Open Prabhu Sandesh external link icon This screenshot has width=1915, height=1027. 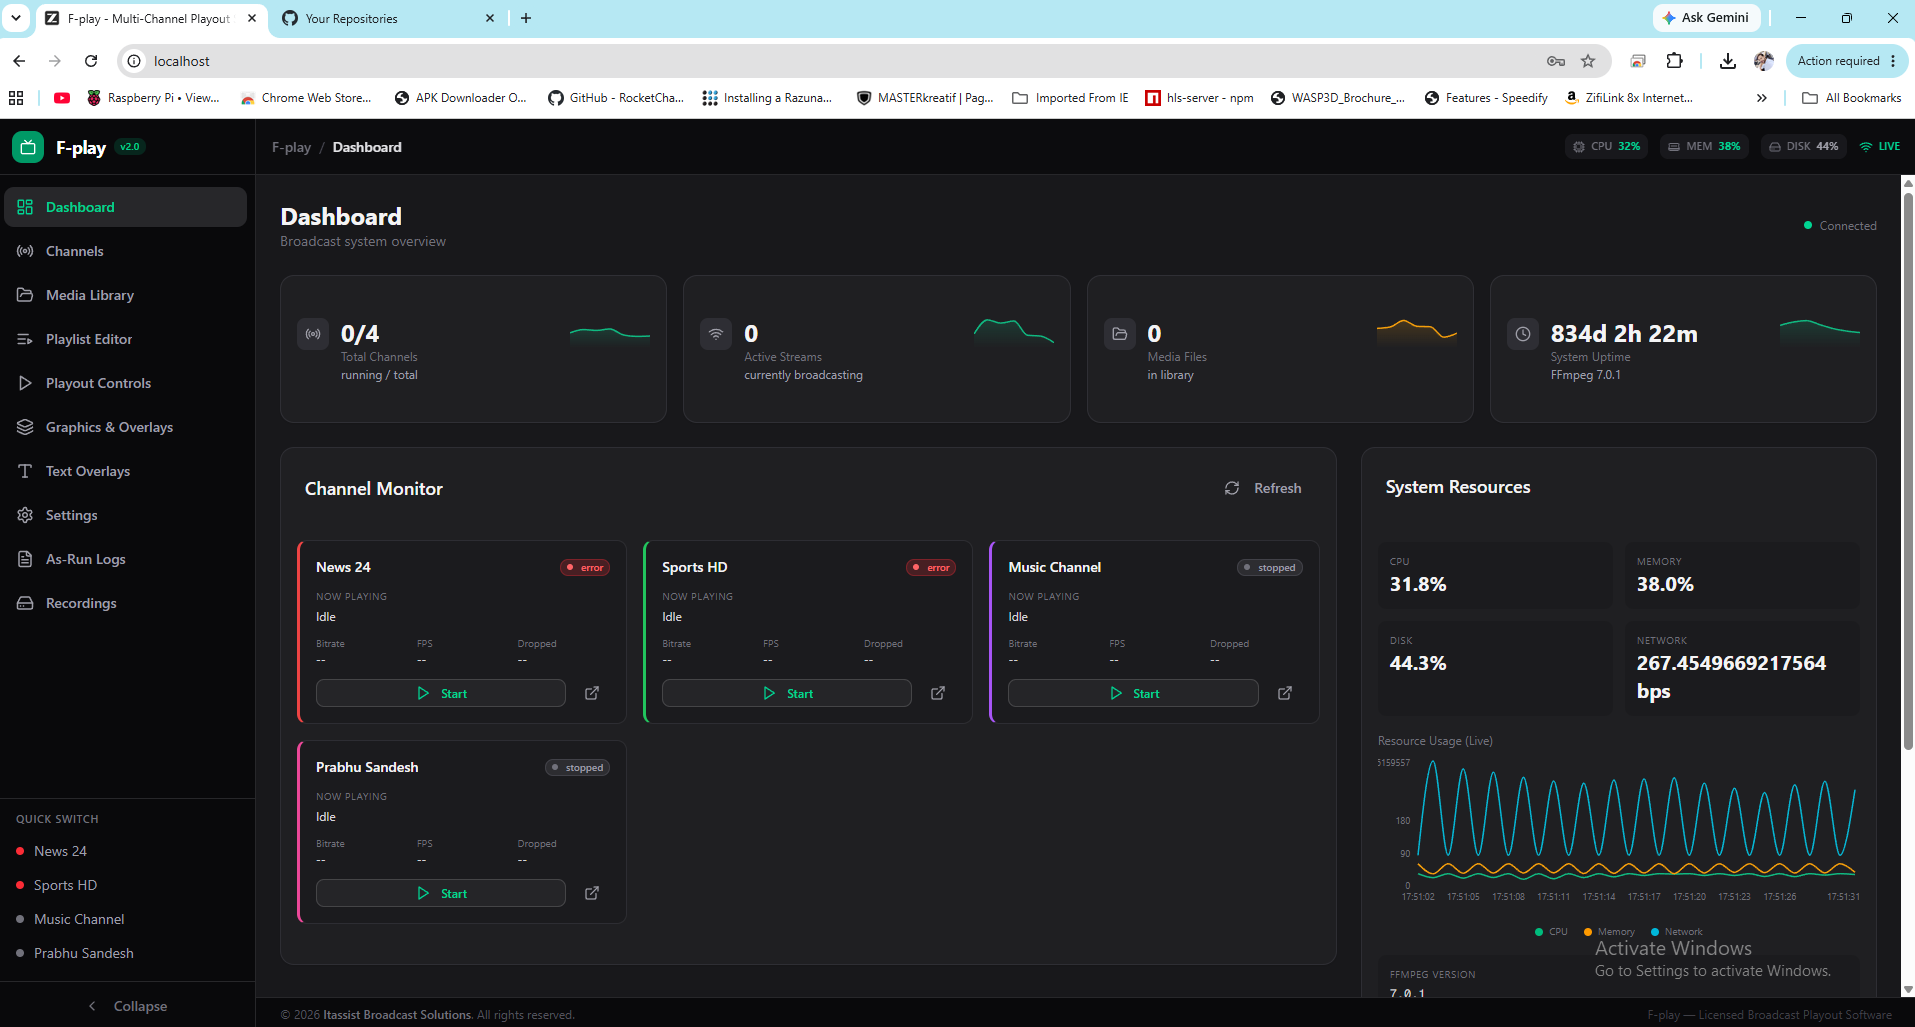pos(592,893)
